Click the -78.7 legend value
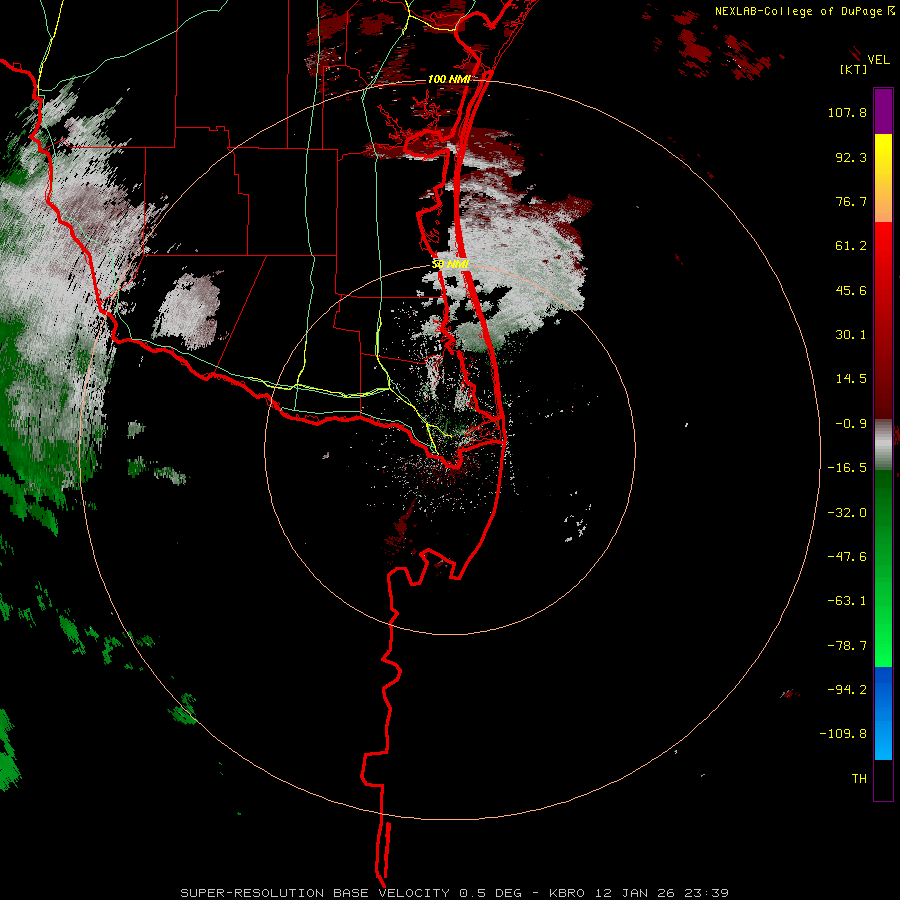Viewport: 900px width, 900px height. (847, 646)
